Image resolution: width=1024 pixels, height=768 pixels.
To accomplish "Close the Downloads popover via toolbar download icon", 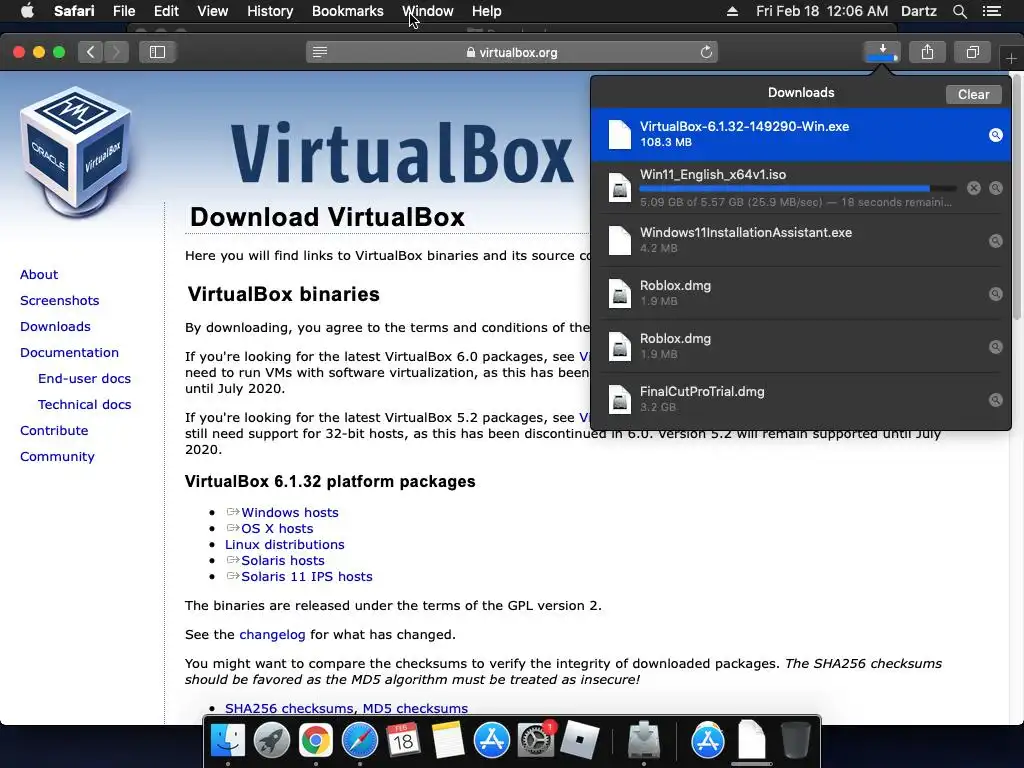I will 882,52.
